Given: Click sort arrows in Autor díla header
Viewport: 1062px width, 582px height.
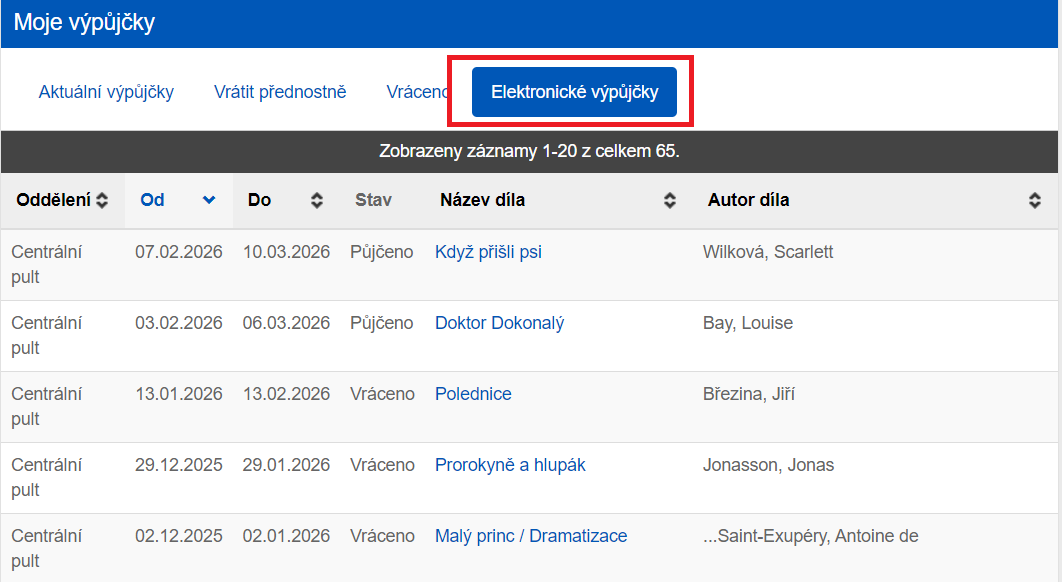Looking at the screenshot, I should pyautogui.click(x=1035, y=200).
